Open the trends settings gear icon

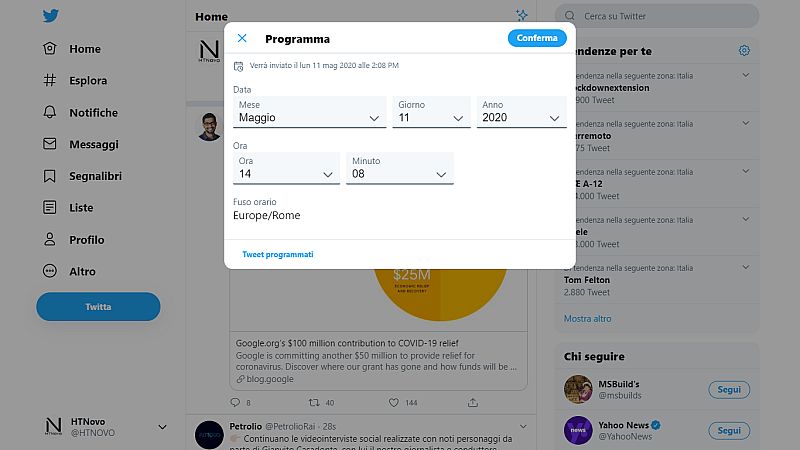pyautogui.click(x=744, y=50)
